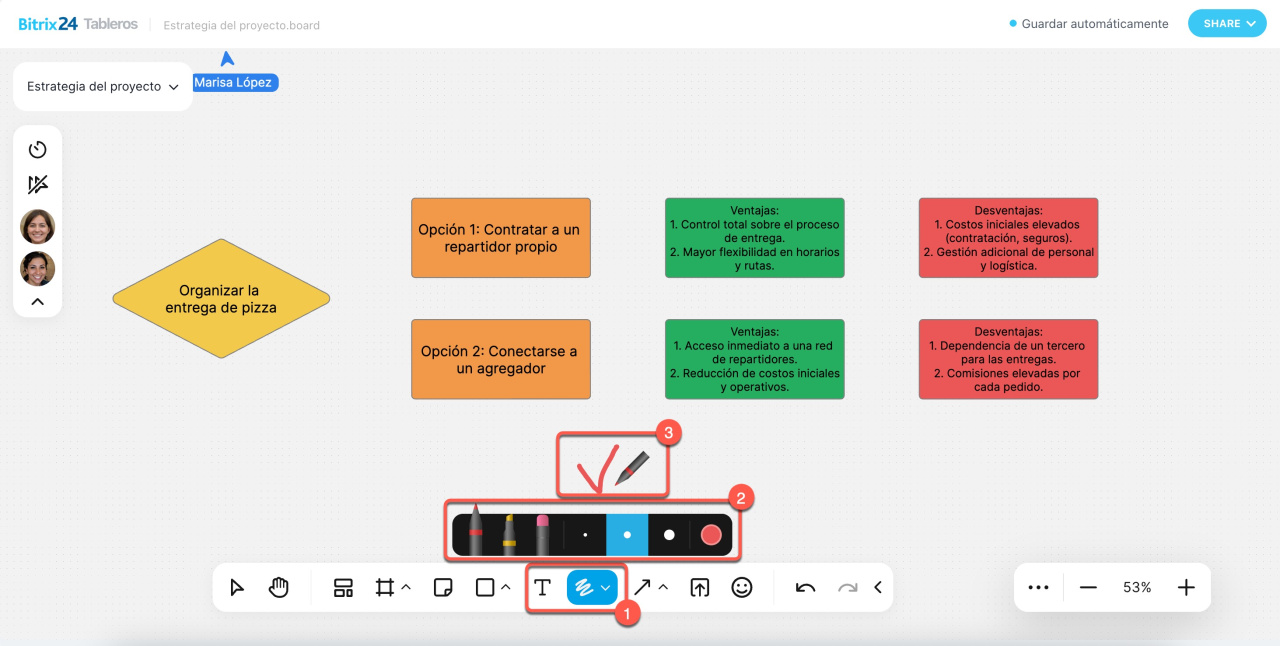Undo the last action
The height and width of the screenshot is (646, 1280).
click(805, 587)
